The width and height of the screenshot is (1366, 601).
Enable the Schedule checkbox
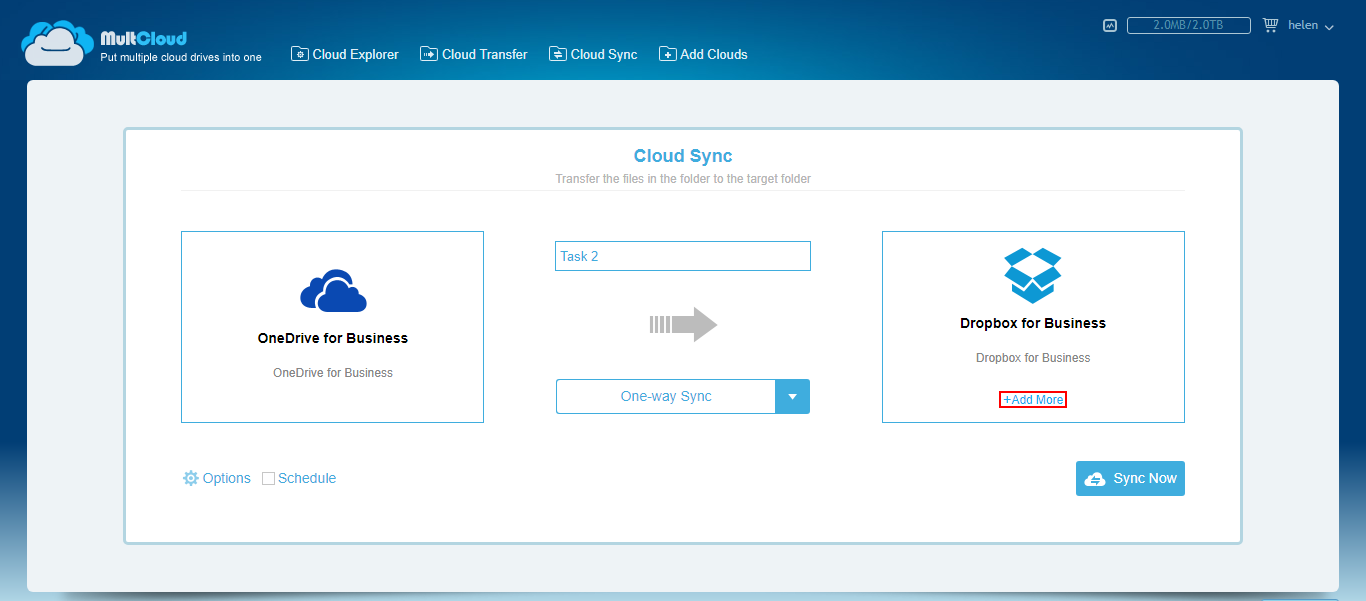click(x=268, y=479)
